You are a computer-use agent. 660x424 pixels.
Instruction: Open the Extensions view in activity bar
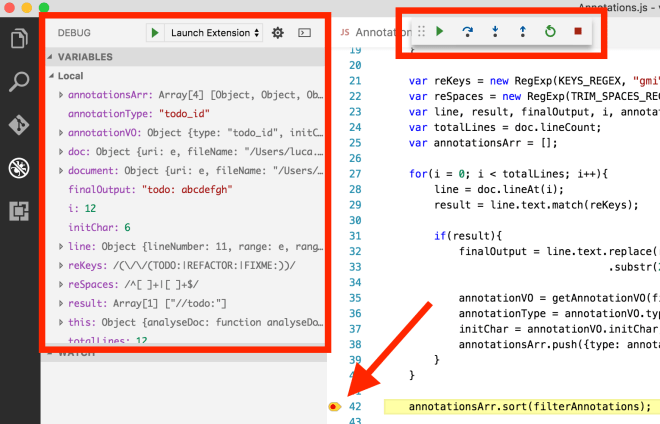[x=19, y=211]
